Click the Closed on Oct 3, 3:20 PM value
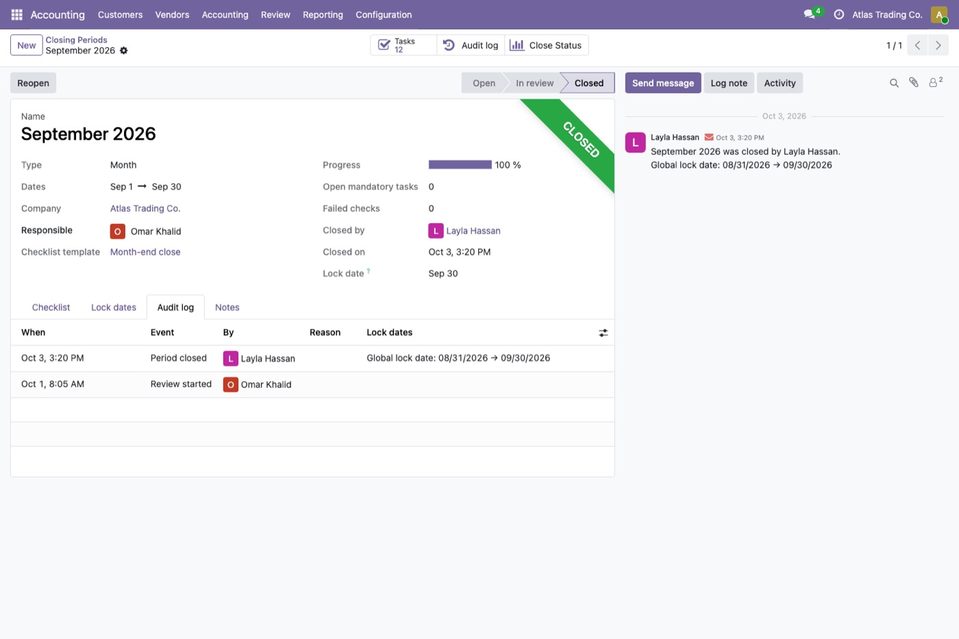 click(459, 252)
